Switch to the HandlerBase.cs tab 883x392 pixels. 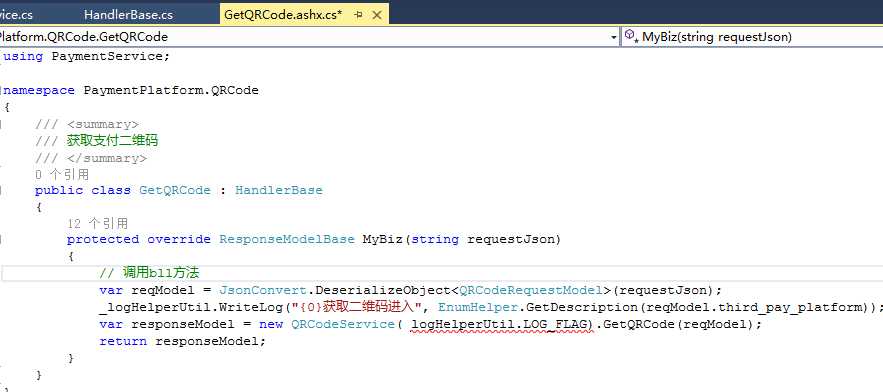128,15
